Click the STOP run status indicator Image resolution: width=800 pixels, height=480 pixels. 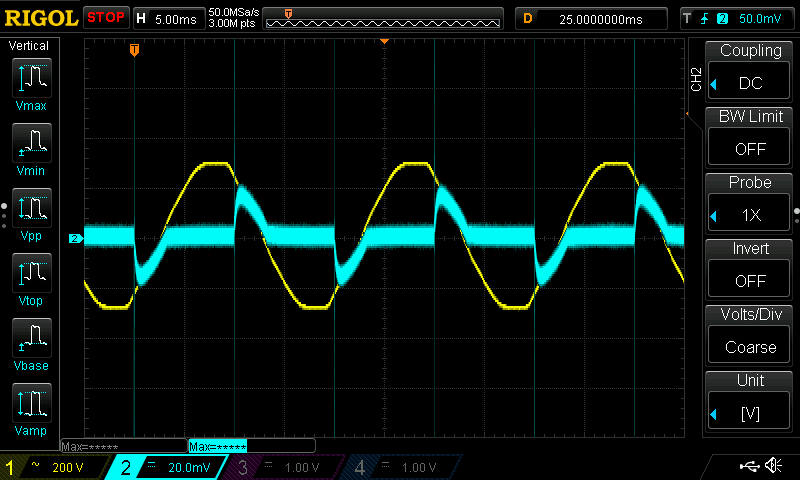(x=106, y=17)
